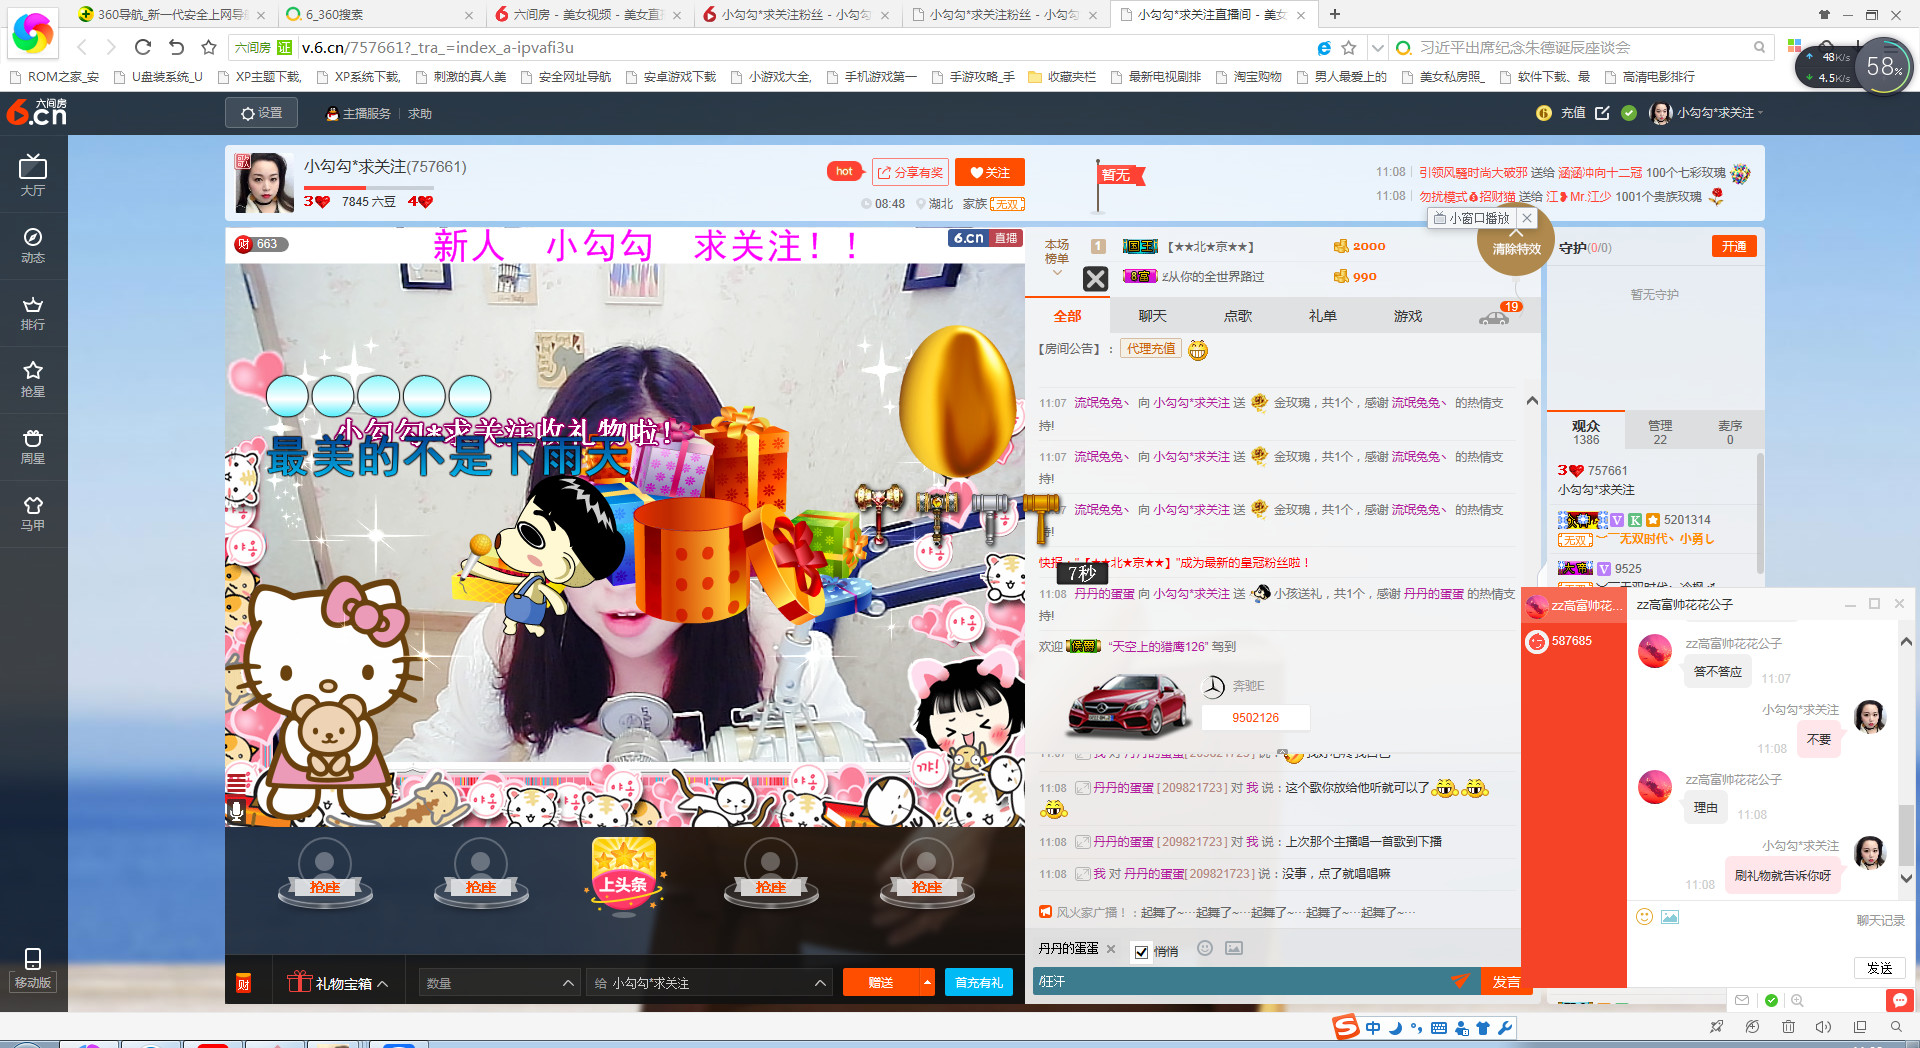
Task: Toggle checkbox on 这个歌你放给他 message row
Action: click(1082, 788)
